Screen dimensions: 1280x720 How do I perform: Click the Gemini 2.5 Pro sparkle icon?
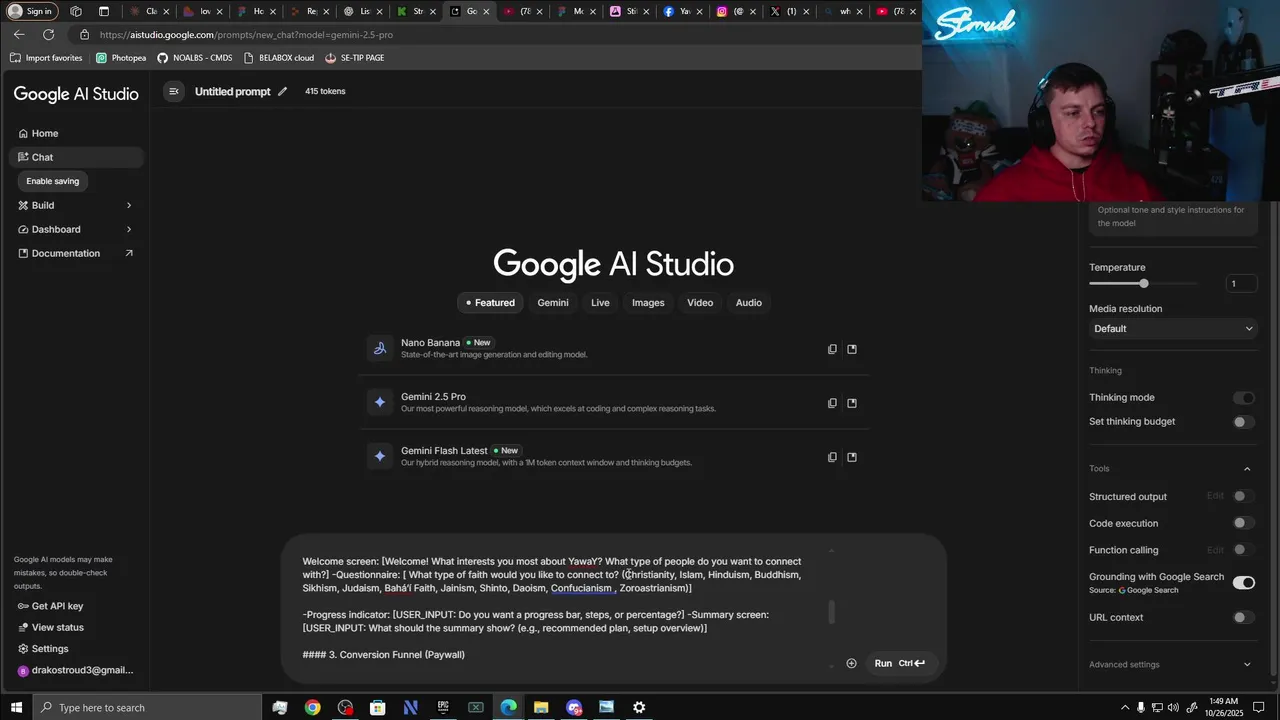[x=380, y=402]
